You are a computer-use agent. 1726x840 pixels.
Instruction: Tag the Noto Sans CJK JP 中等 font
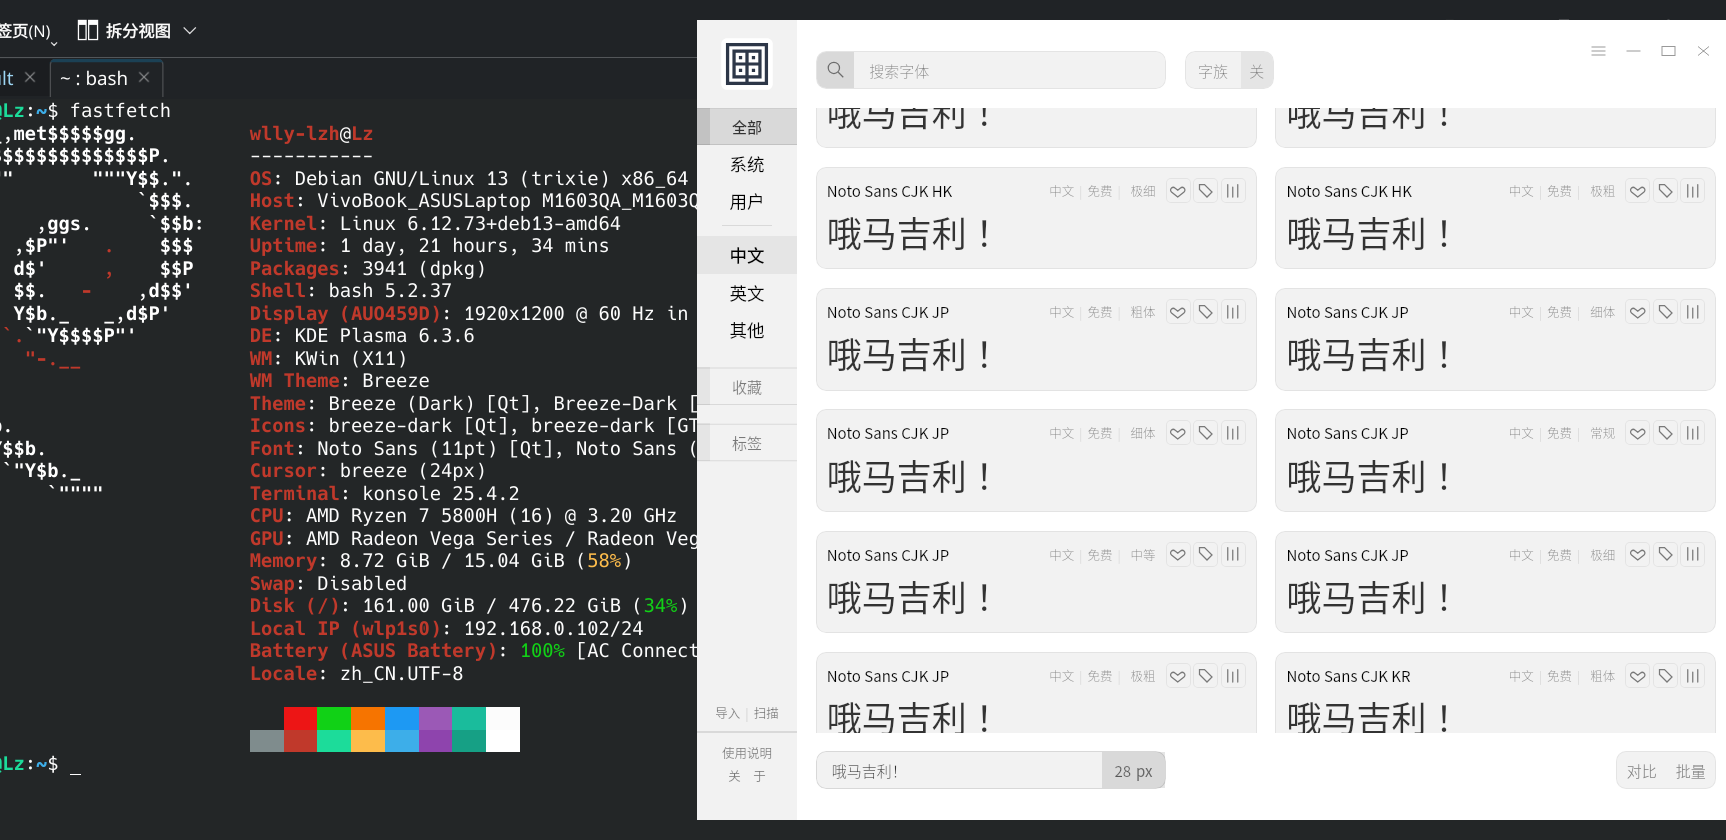coord(1206,554)
